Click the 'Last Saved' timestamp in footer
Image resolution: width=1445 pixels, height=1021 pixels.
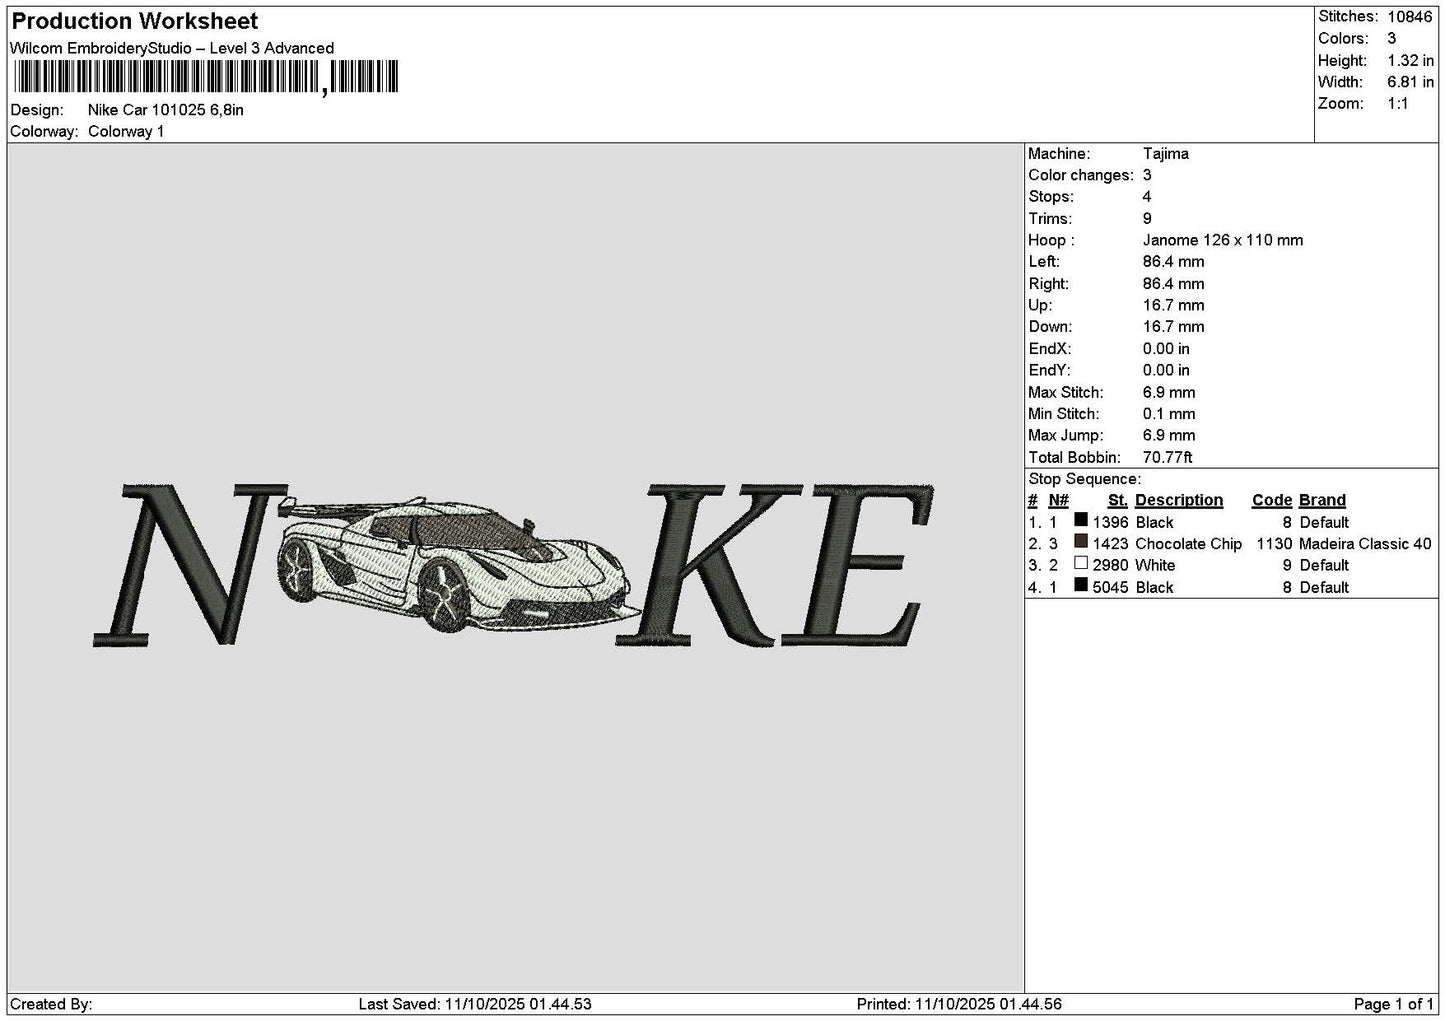[x=475, y=1004]
